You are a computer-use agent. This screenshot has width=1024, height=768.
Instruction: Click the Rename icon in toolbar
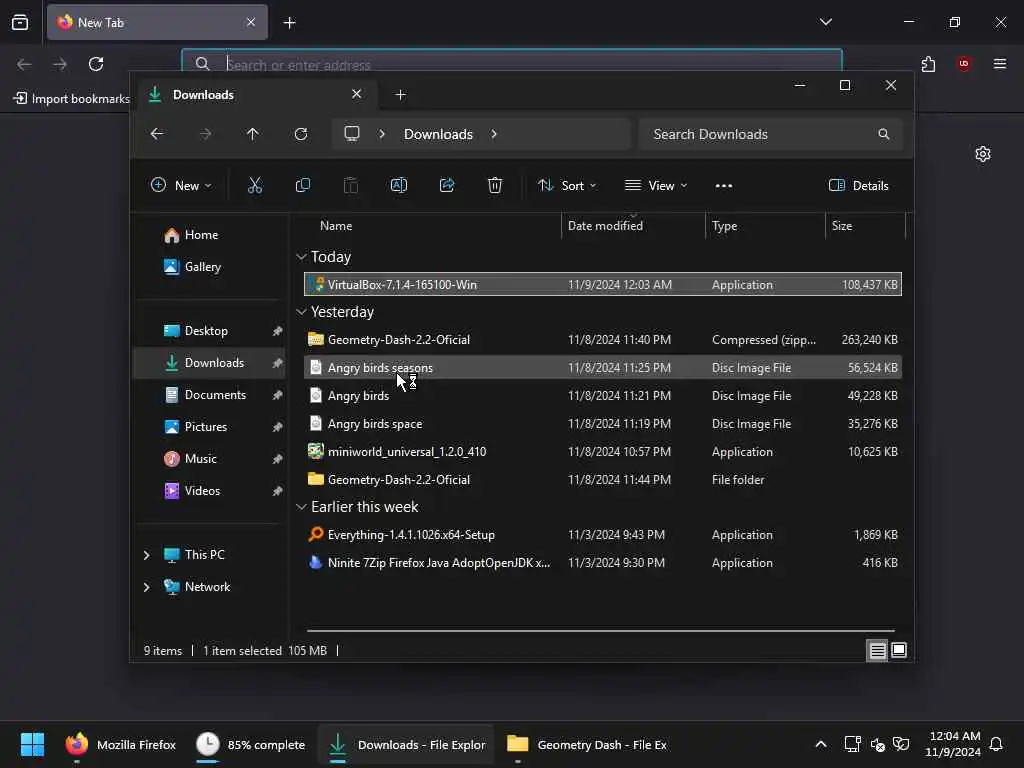tap(398, 185)
